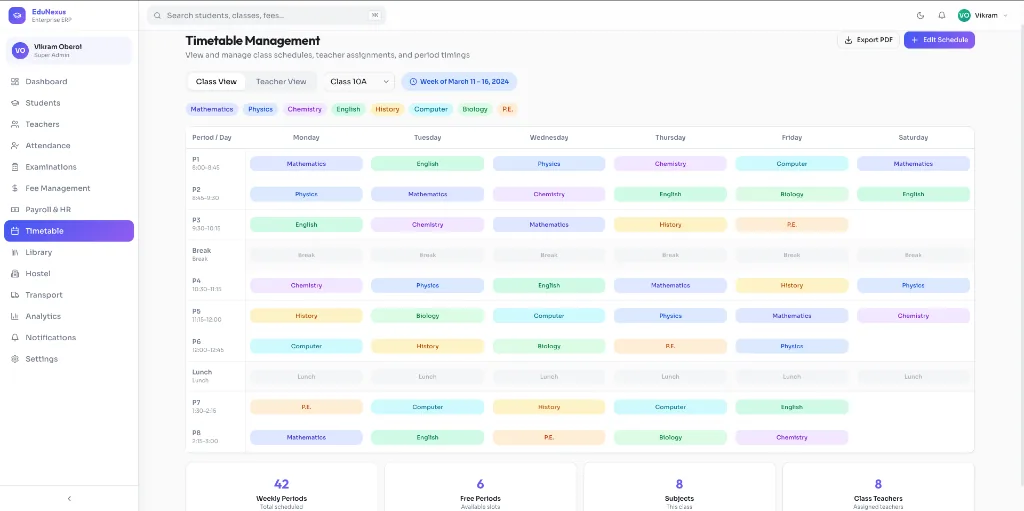Open notifications bell in top bar

point(942,15)
